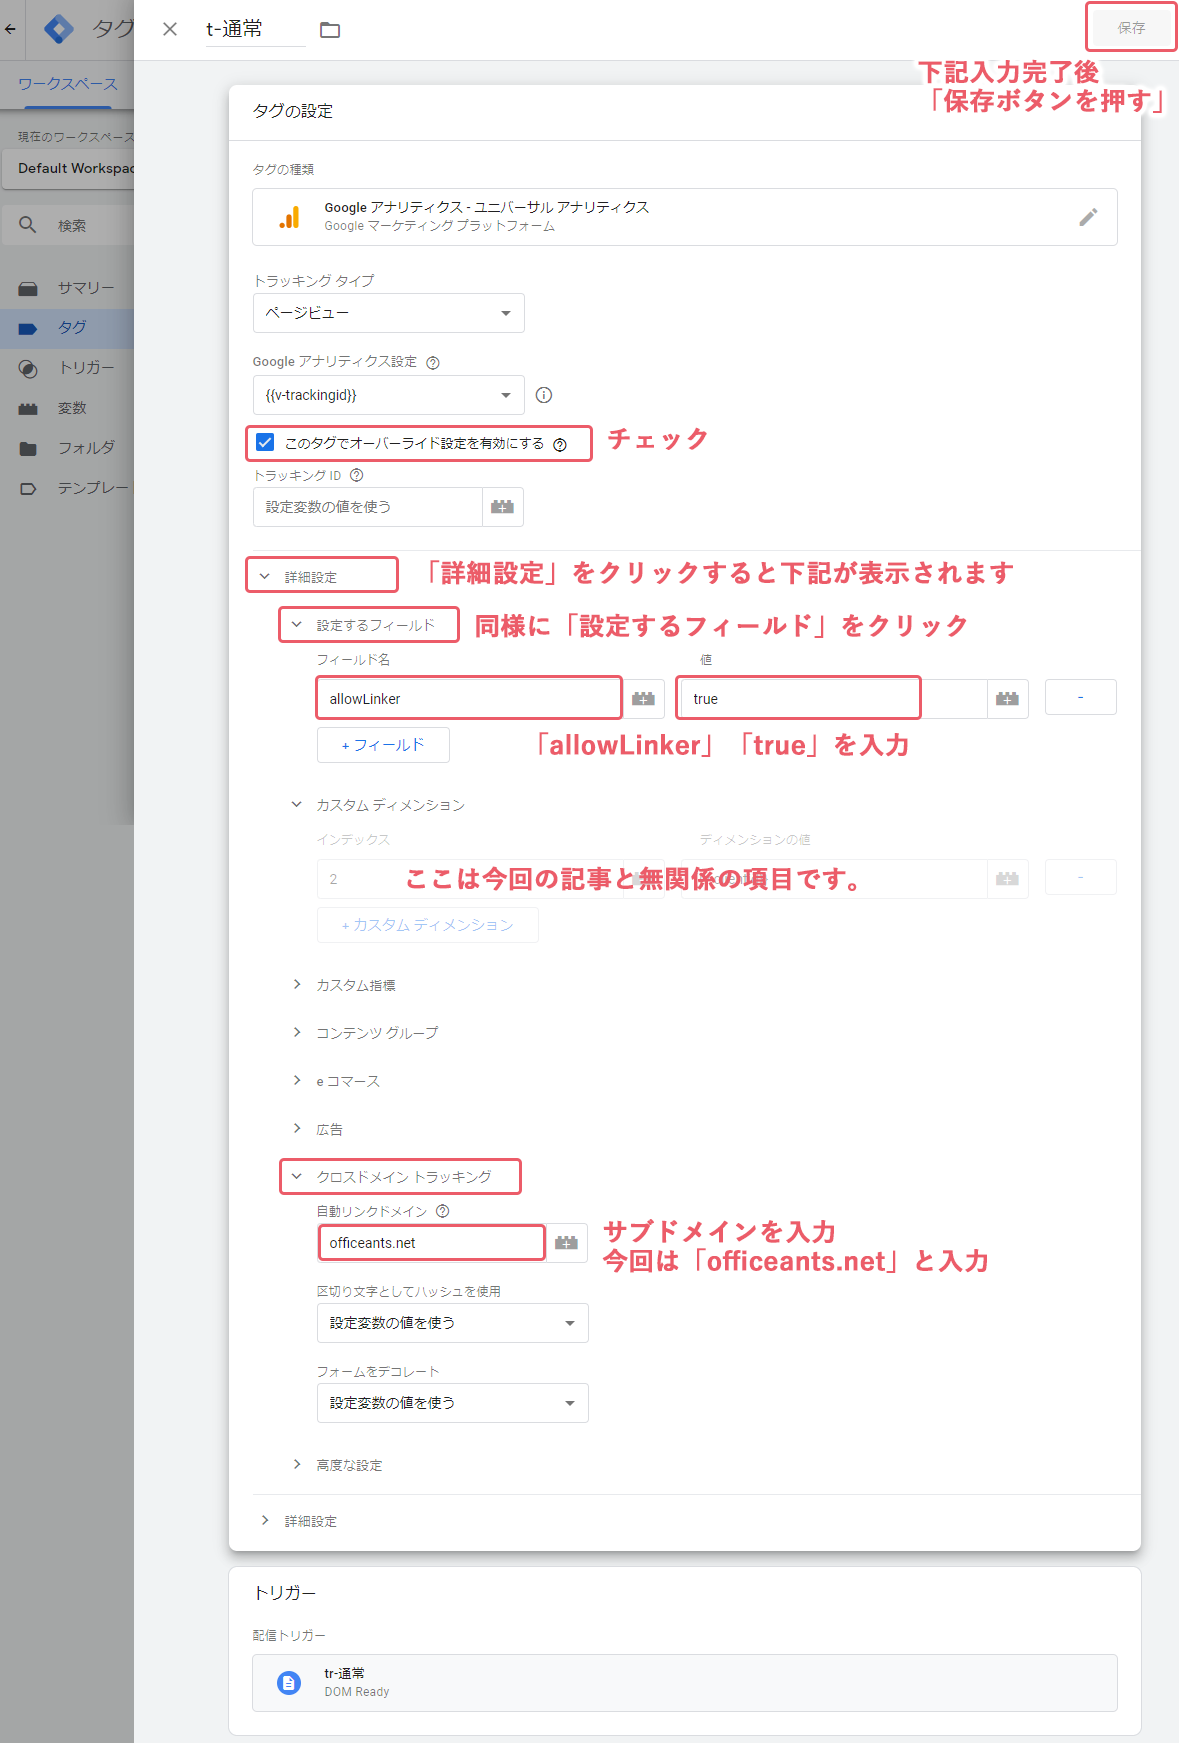Select タグ in the left sidebar
1179x1743 pixels.
(x=67, y=328)
